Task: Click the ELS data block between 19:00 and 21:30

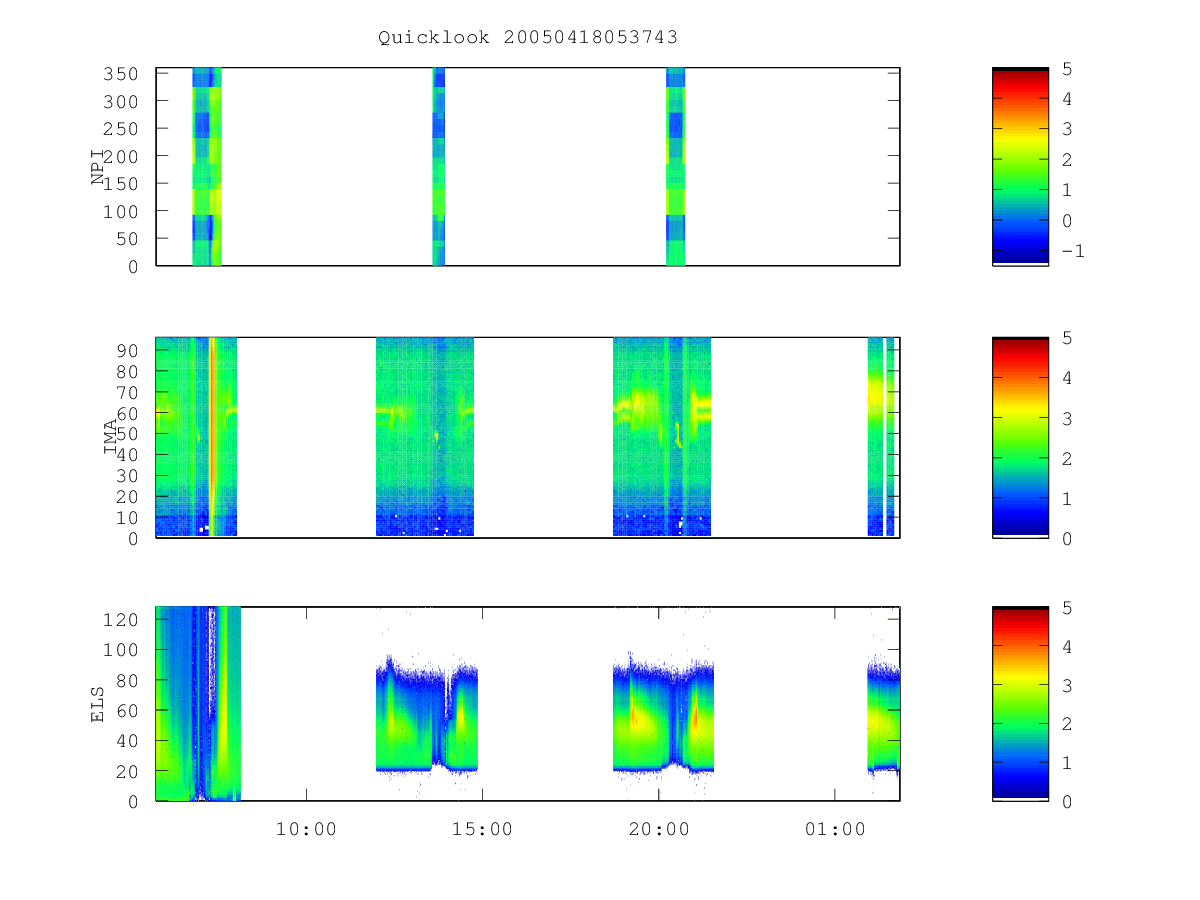Action: (x=663, y=715)
